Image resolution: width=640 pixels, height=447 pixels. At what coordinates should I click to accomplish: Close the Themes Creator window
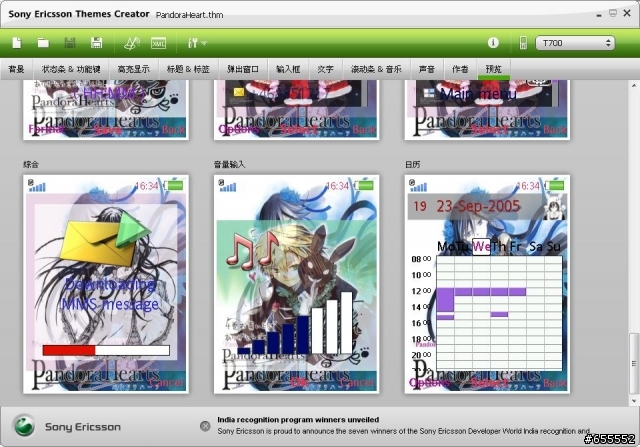pos(627,13)
